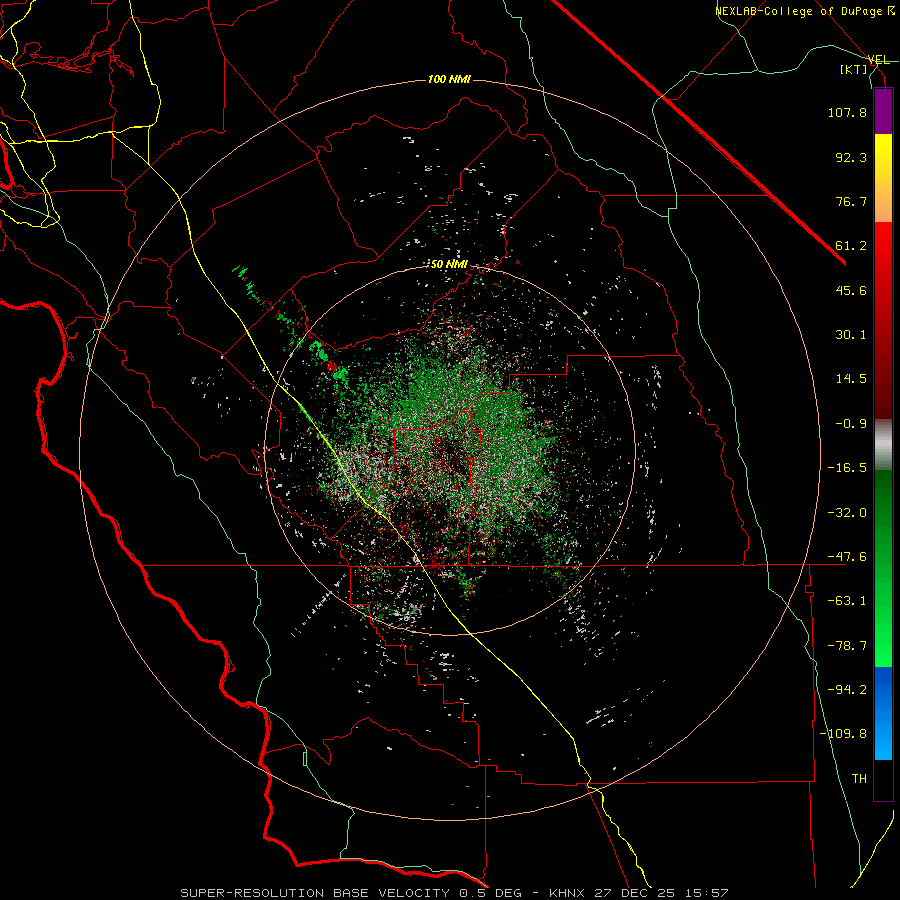This screenshot has height=900, width=900.
Task: Select the -47.6 velocity scale value
Action: 847,557
